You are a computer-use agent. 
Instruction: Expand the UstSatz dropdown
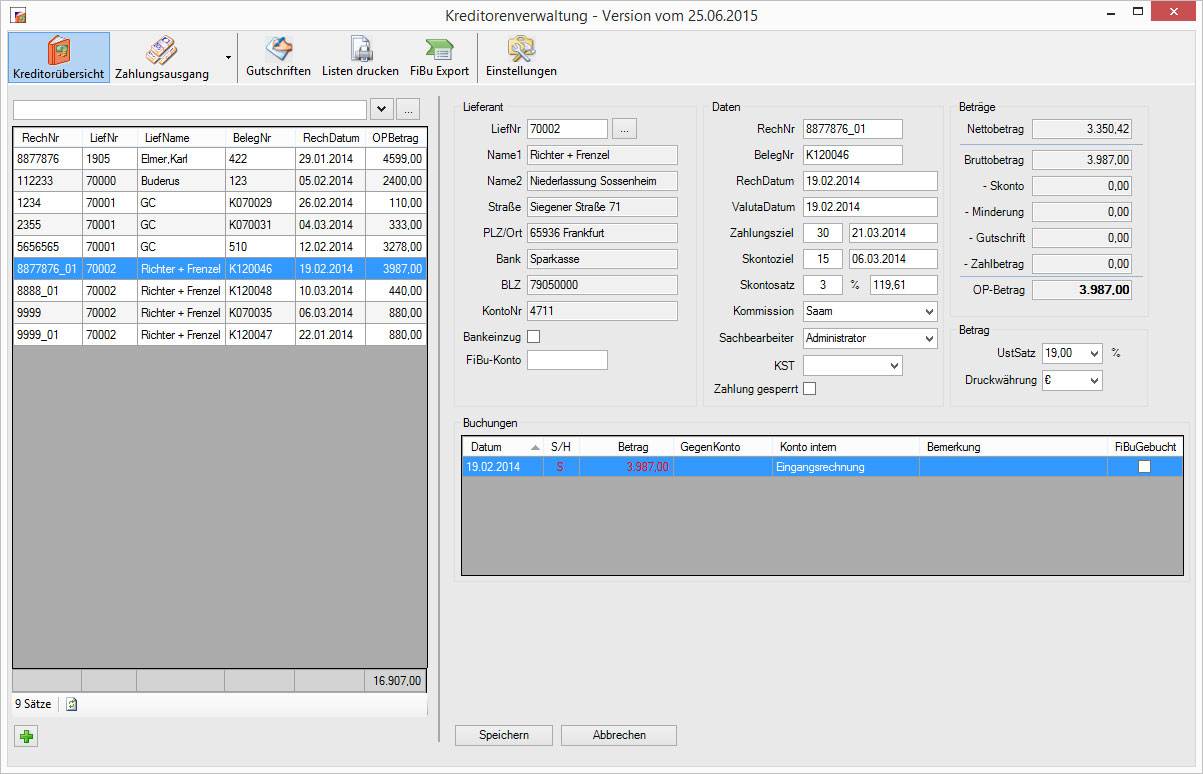pos(1093,354)
